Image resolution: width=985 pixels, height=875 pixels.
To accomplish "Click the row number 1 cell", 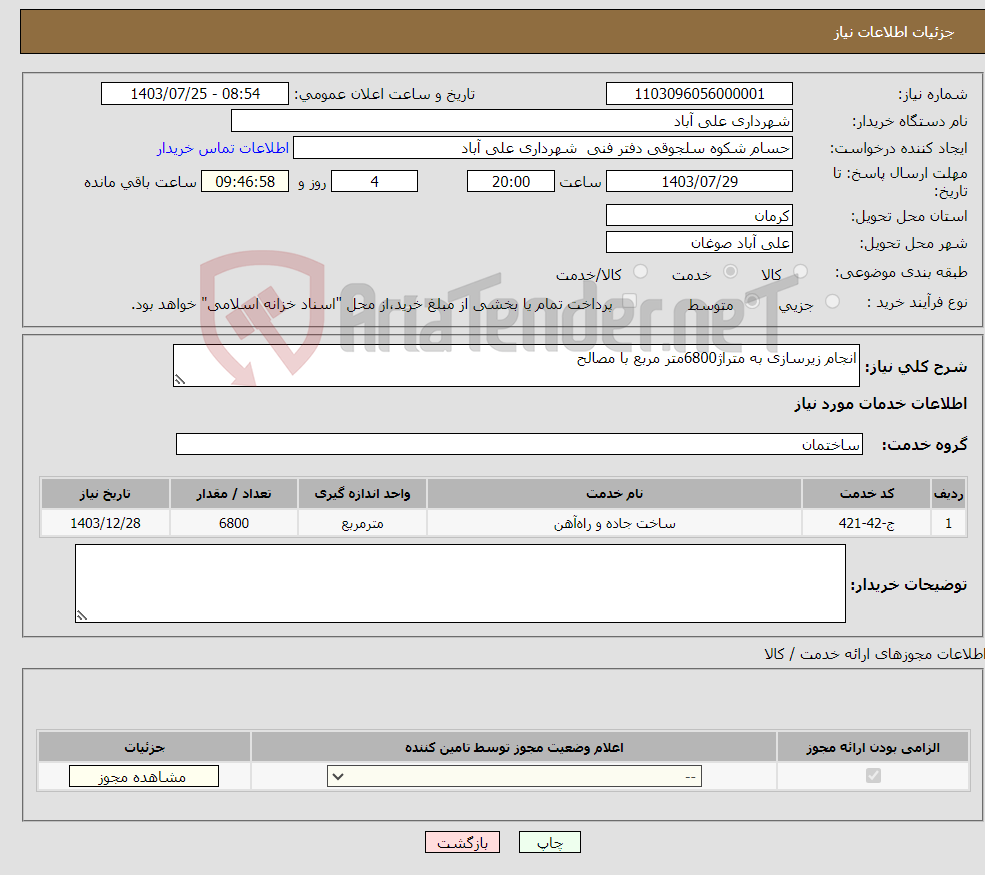I will [948, 524].
